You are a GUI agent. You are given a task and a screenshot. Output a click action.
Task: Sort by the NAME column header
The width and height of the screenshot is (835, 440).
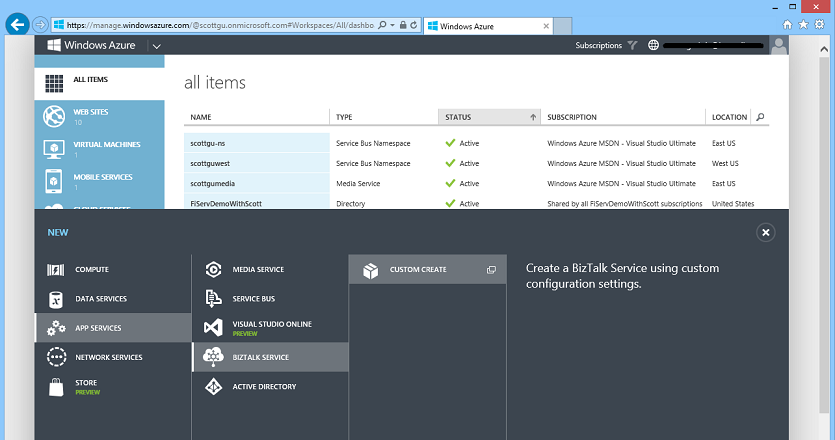point(257,117)
